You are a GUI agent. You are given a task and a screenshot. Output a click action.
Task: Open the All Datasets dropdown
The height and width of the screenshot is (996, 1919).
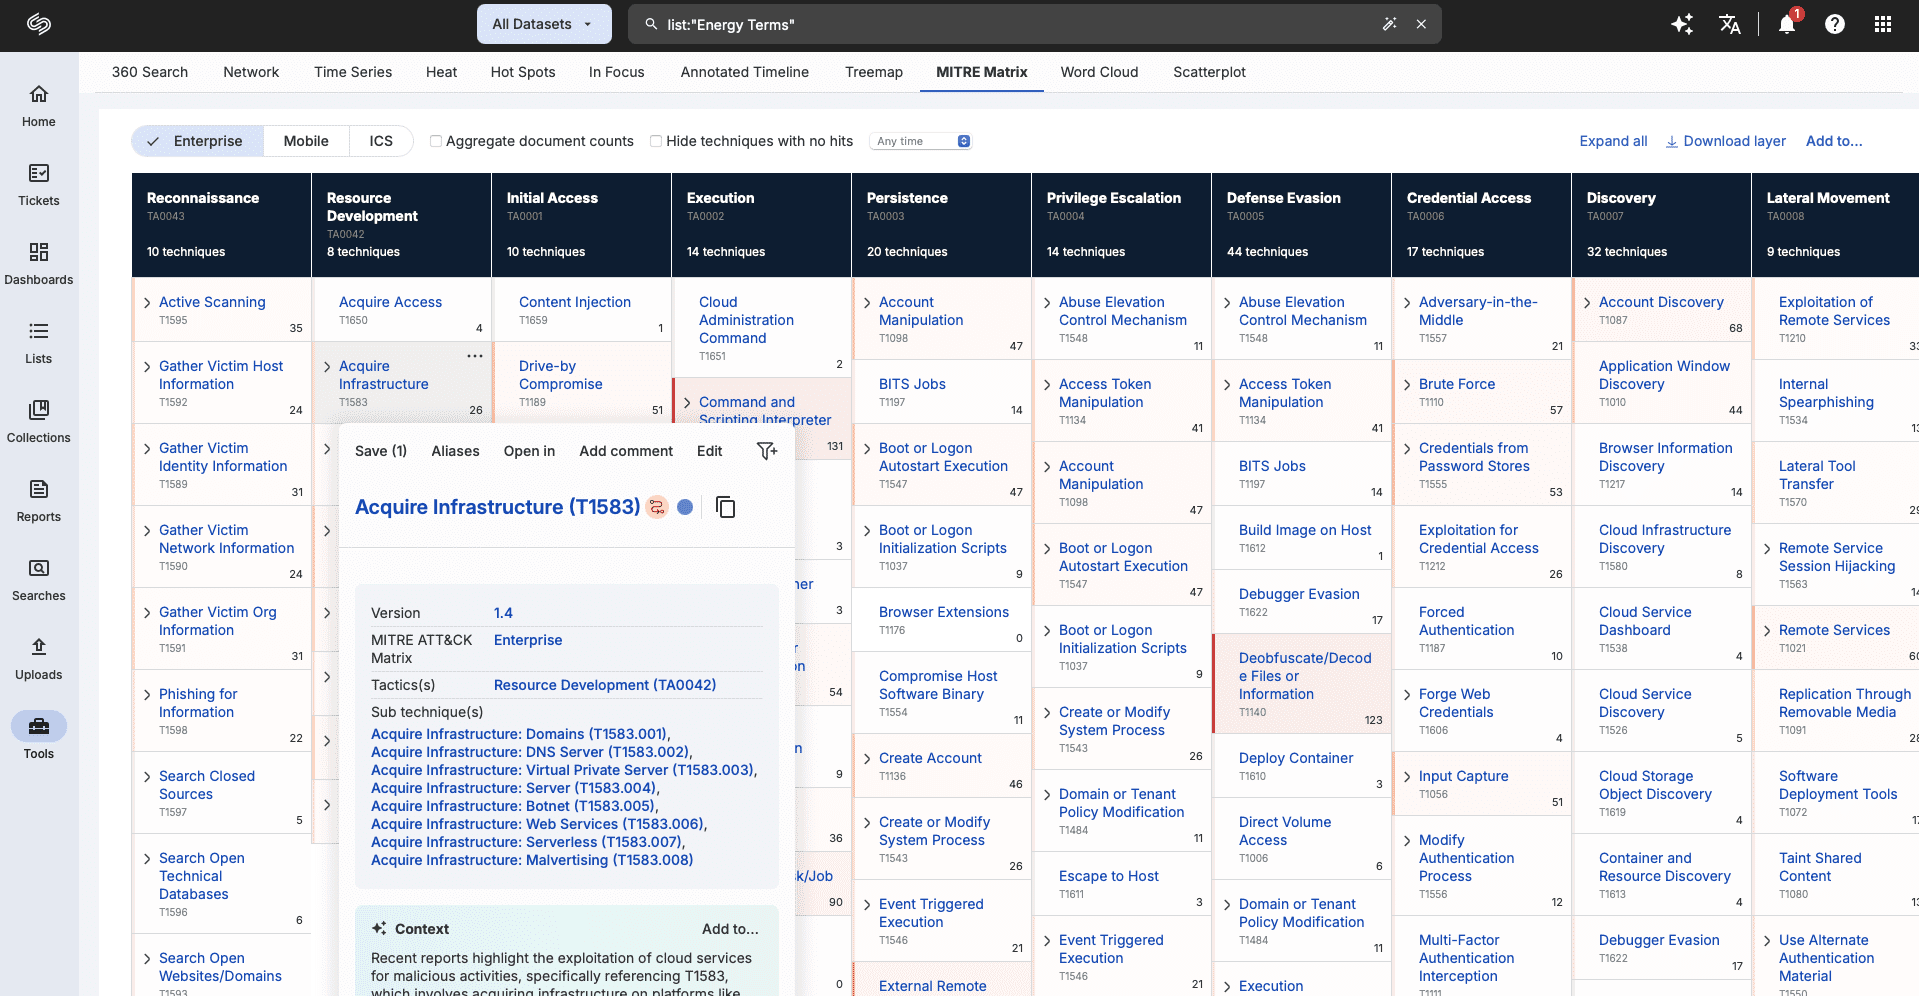(543, 24)
